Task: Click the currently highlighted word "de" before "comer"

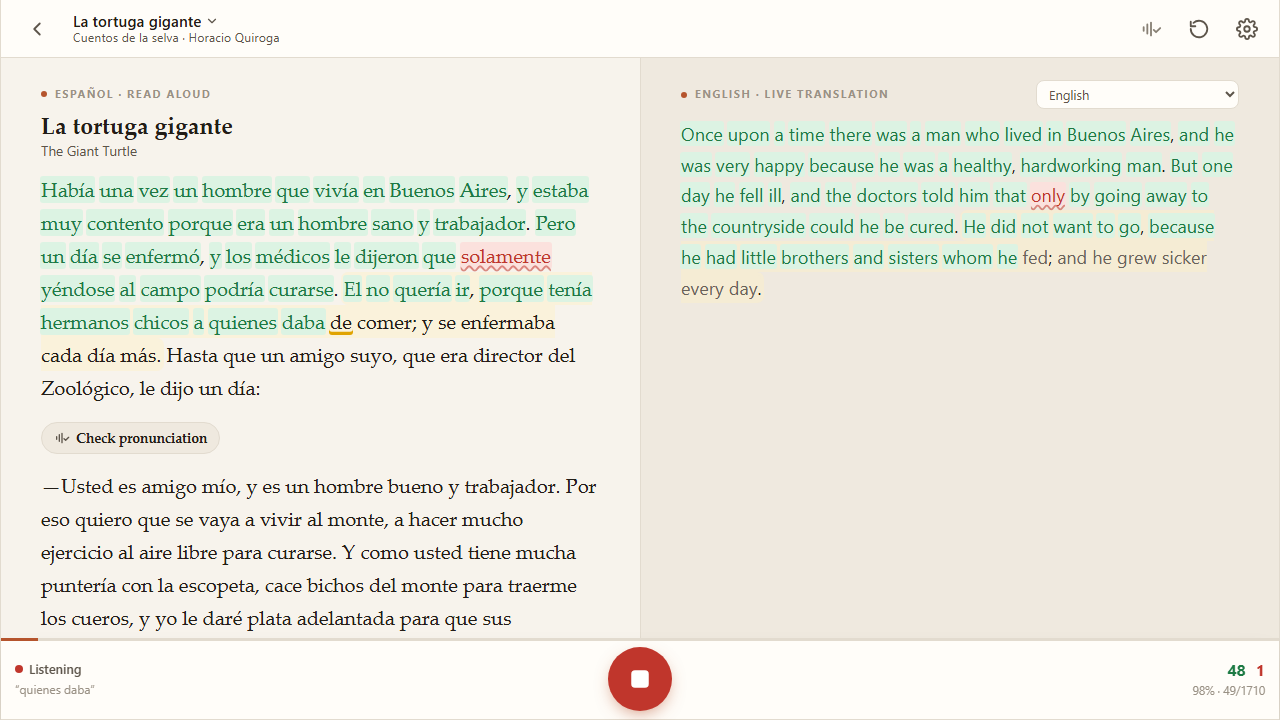Action: tap(341, 323)
